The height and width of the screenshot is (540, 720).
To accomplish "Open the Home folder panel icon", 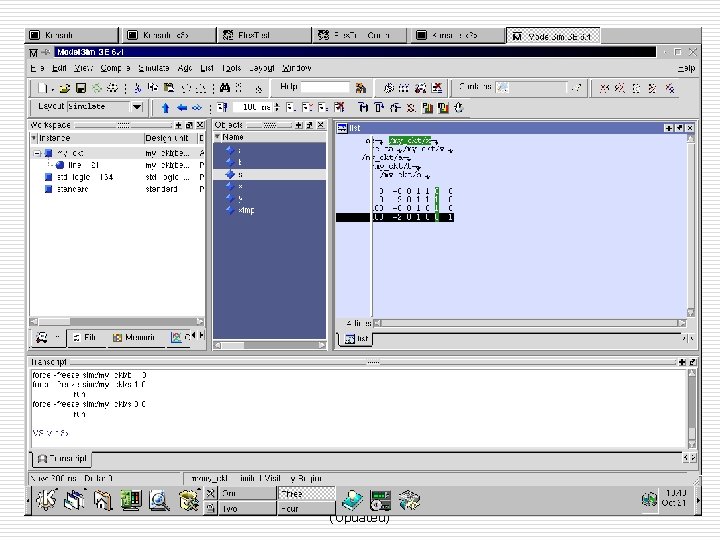I will pyautogui.click(x=103, y=500).
